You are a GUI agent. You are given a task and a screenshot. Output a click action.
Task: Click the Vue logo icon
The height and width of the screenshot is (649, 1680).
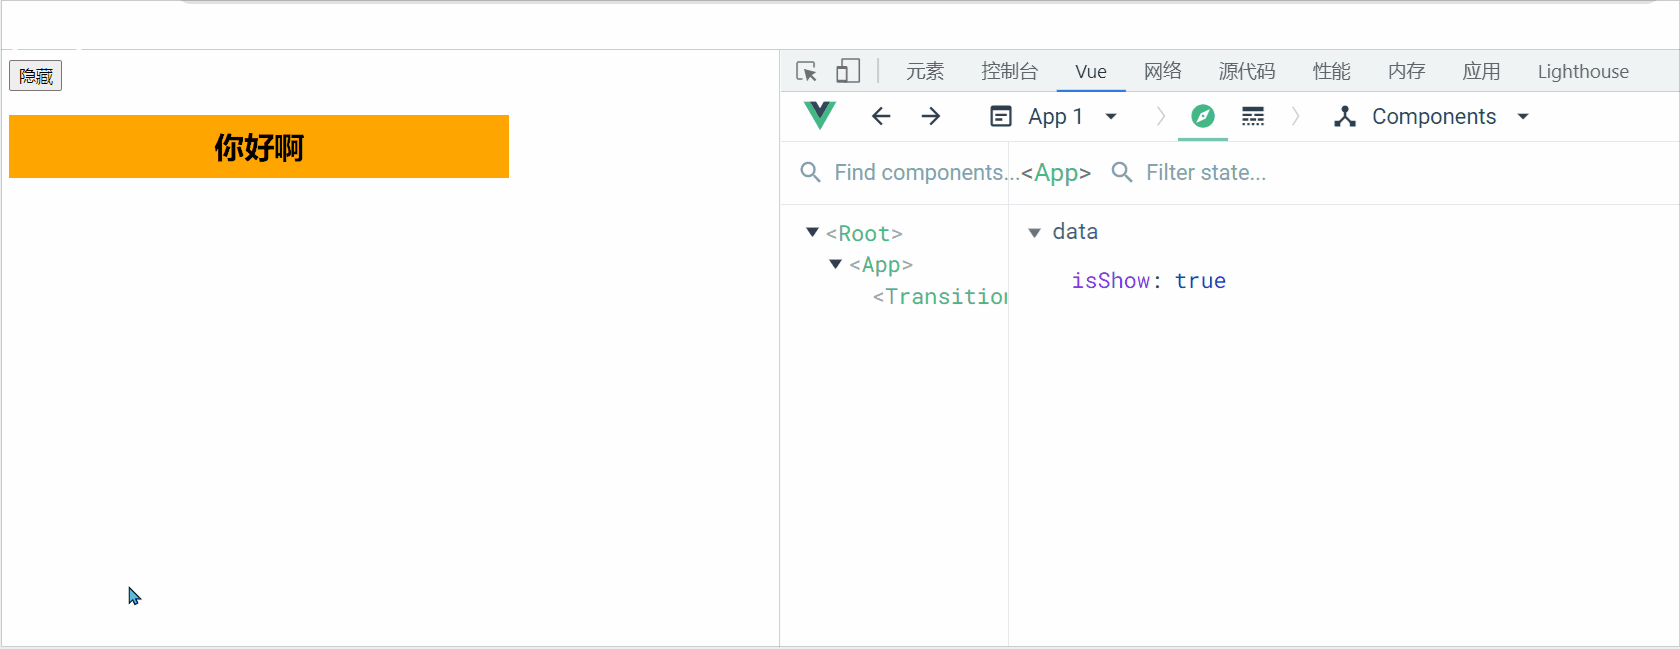pyautogui.click(x=820, y=116)
